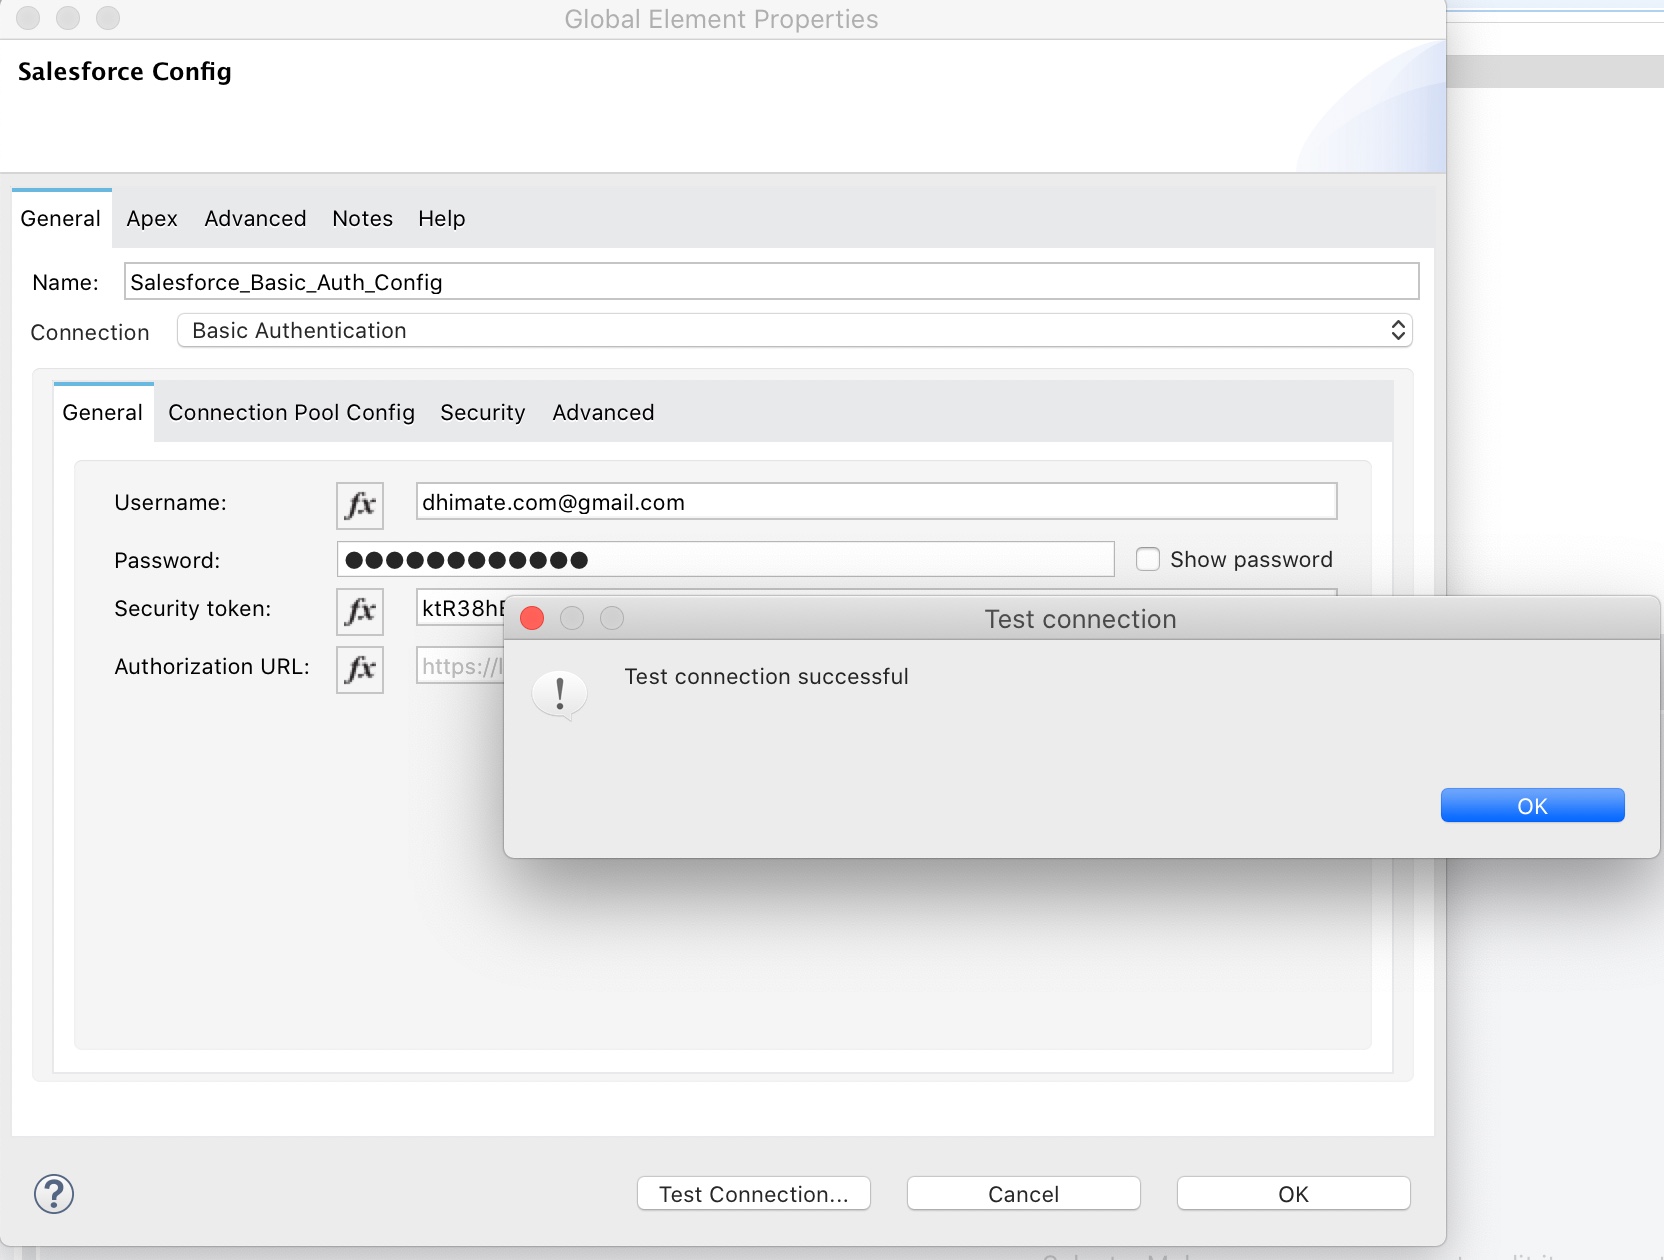Click the Test Connection... button
The height and width of the screenshot is (1260, 1664).
pos(753,1194)
